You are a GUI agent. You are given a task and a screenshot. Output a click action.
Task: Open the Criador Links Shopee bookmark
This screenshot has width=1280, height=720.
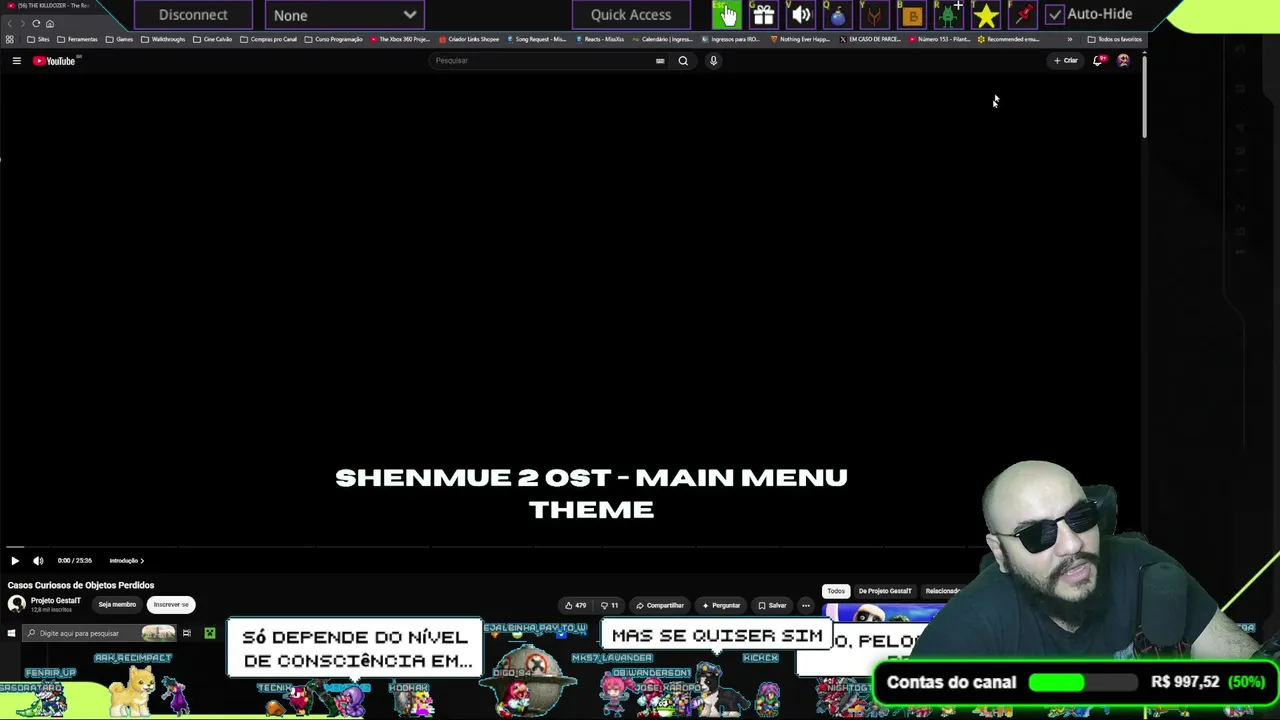coord(470,39)
